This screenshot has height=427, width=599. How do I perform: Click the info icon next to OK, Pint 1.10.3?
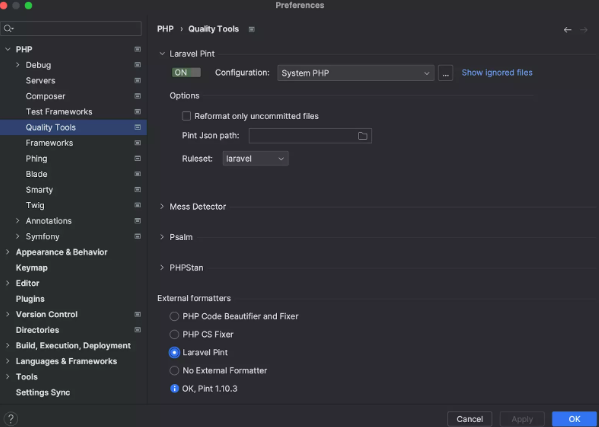pyautogui.click(x=174, y=388)
